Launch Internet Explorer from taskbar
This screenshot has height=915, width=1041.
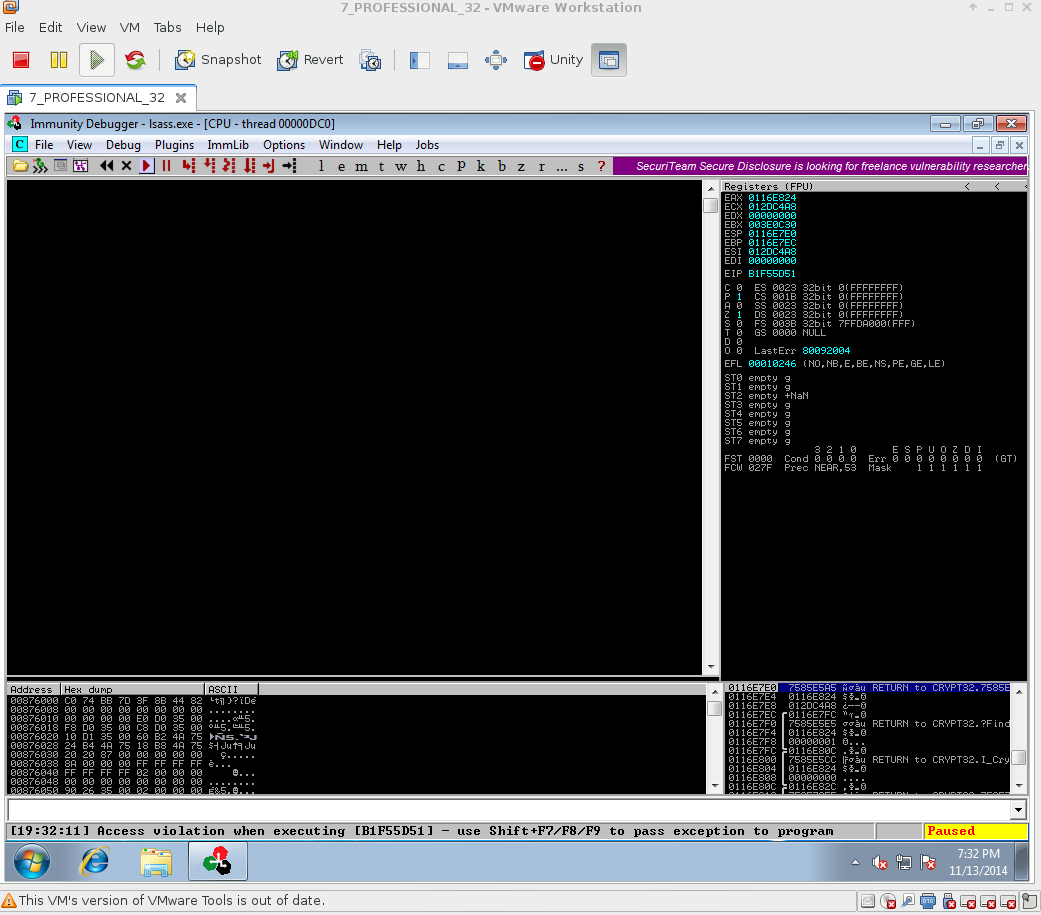[x=95, y=862]
